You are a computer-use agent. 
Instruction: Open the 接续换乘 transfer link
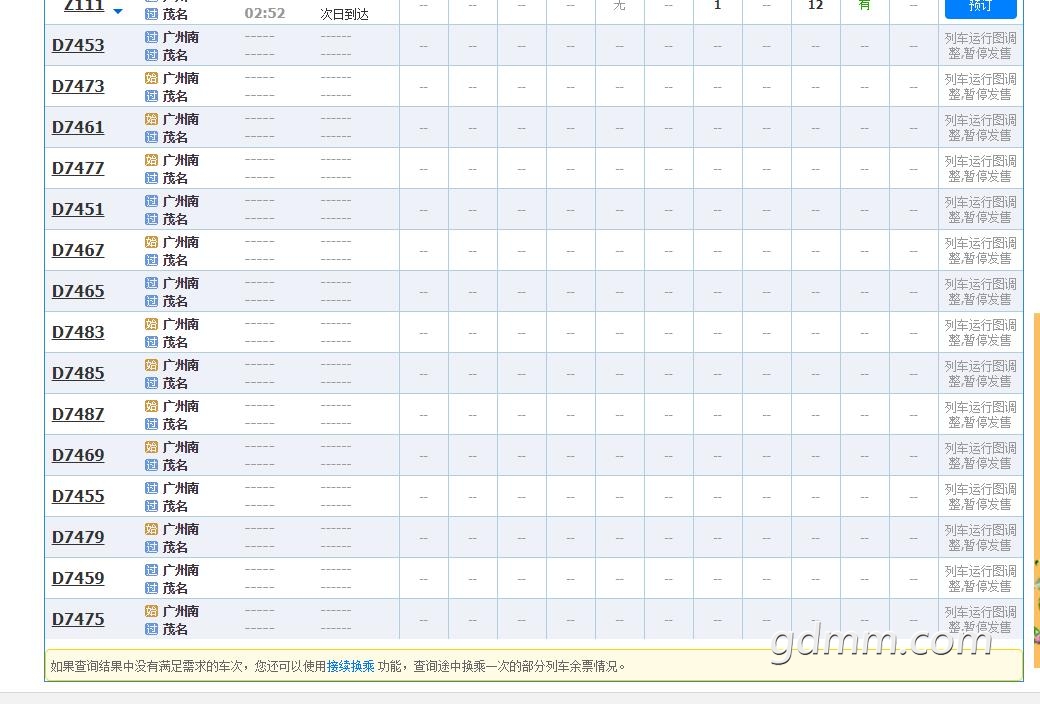[x=350, y=666]
